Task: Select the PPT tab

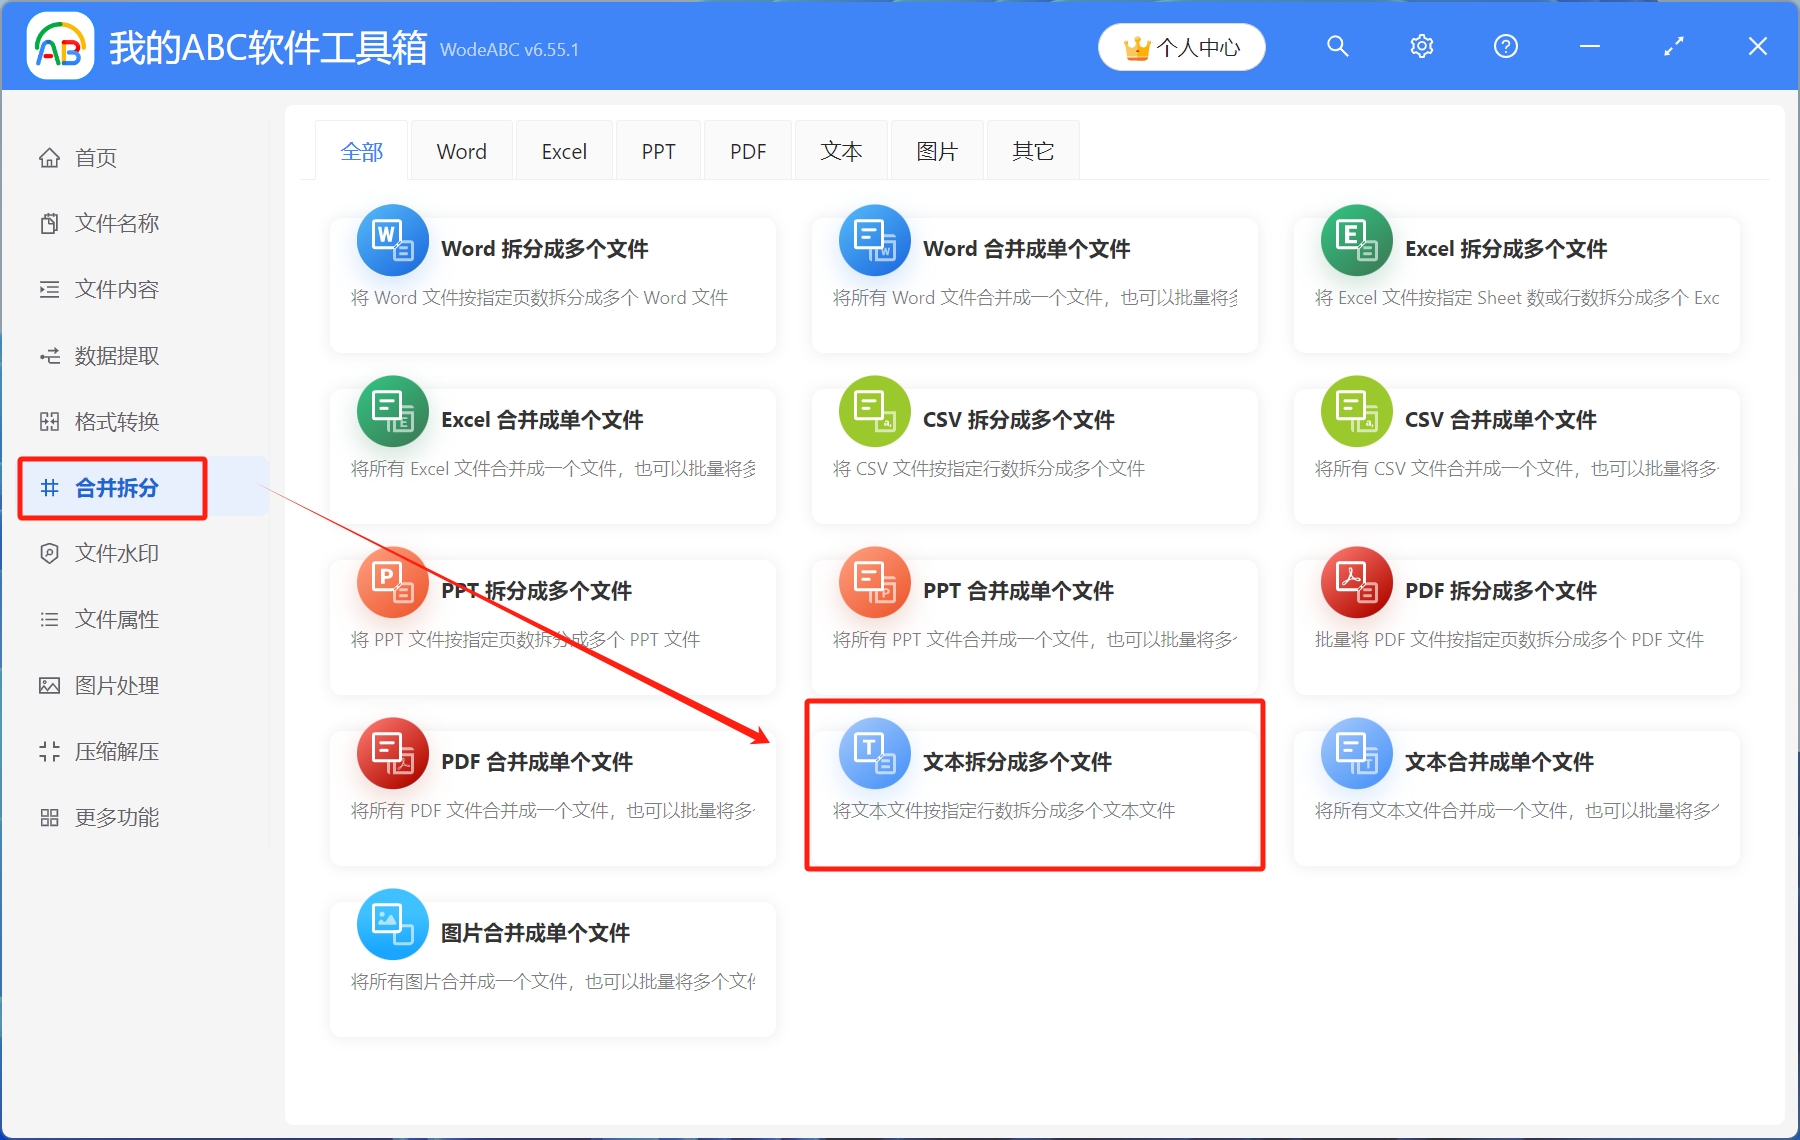Action: pyautogui.click(x=658, y=150)
